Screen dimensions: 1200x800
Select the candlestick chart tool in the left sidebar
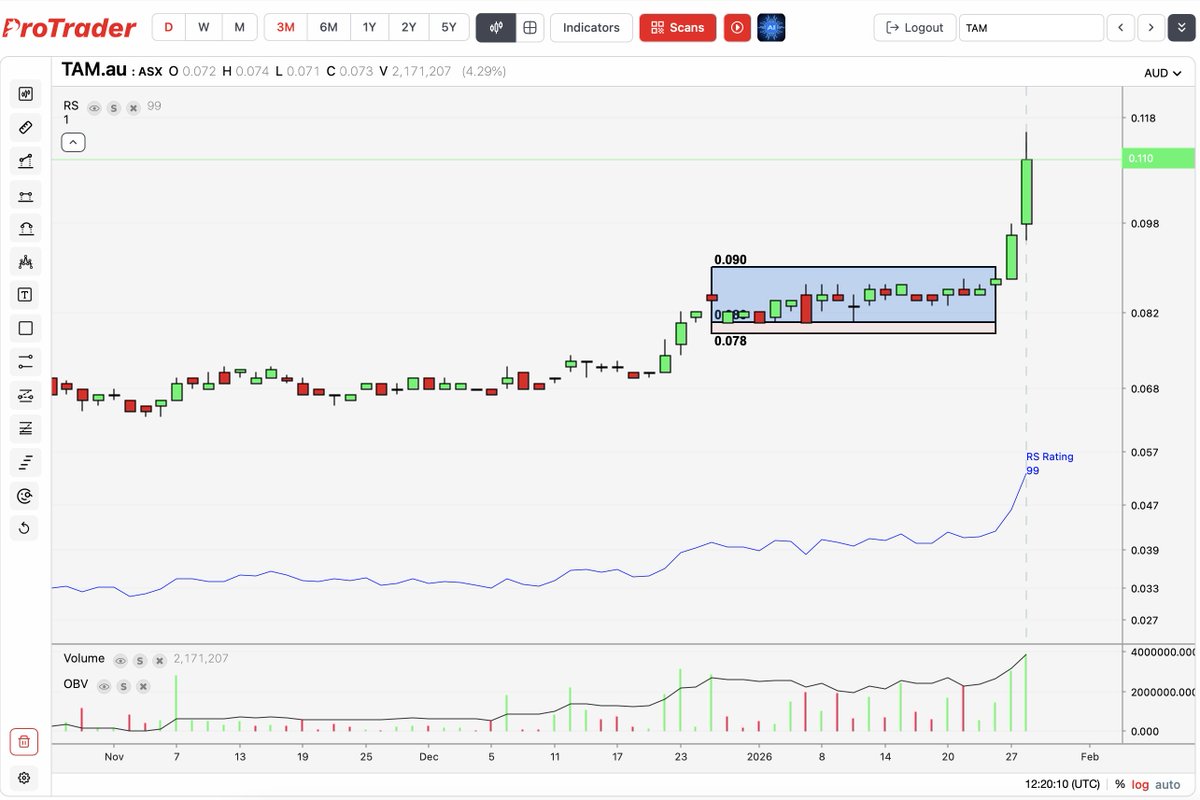pyautogui.click(x=25, y=94)
